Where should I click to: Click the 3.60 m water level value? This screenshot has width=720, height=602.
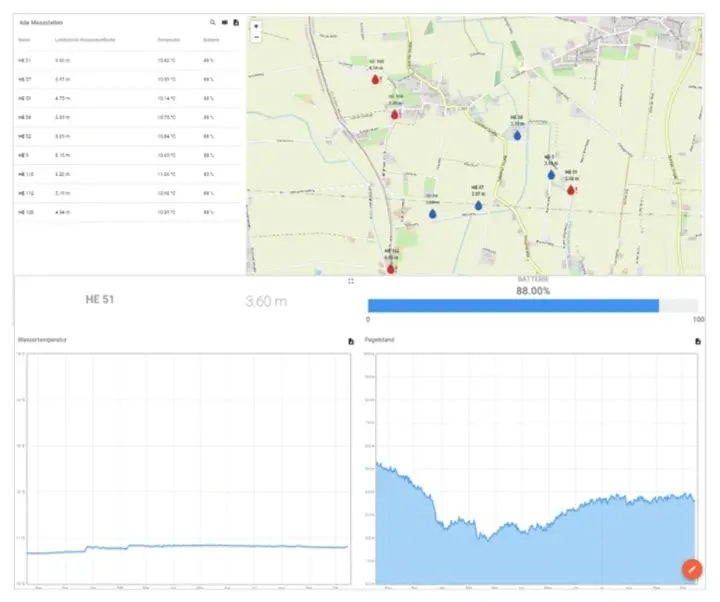pos(266,301)
